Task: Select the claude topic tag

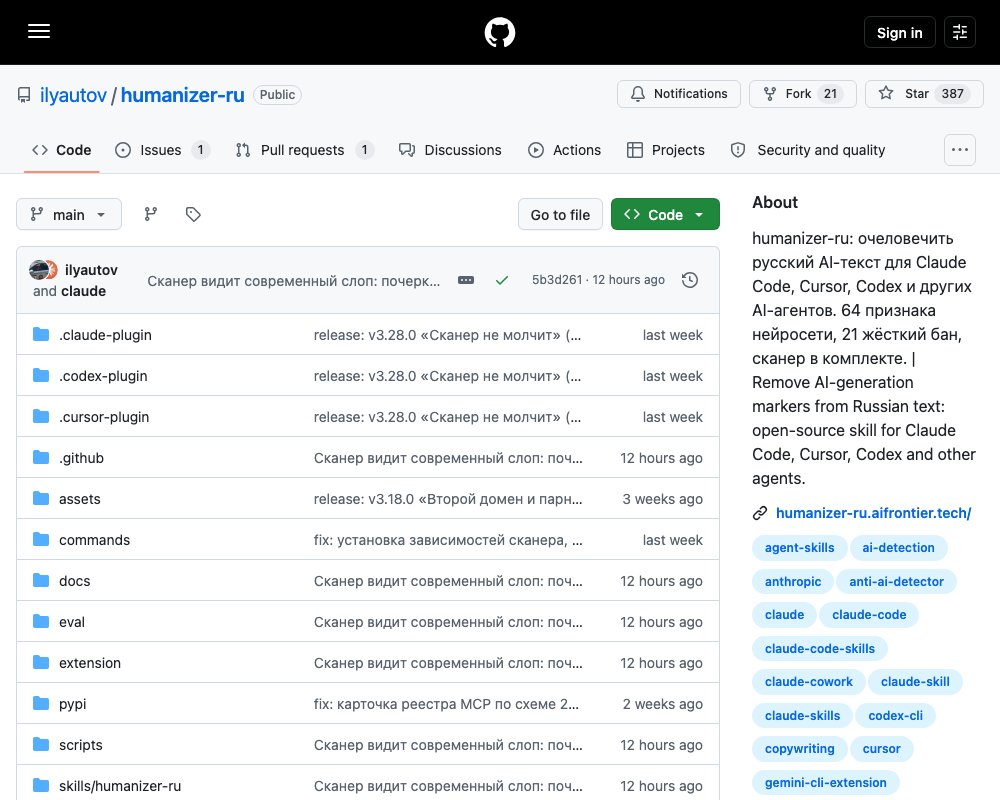Action: [x=784, y=614]
